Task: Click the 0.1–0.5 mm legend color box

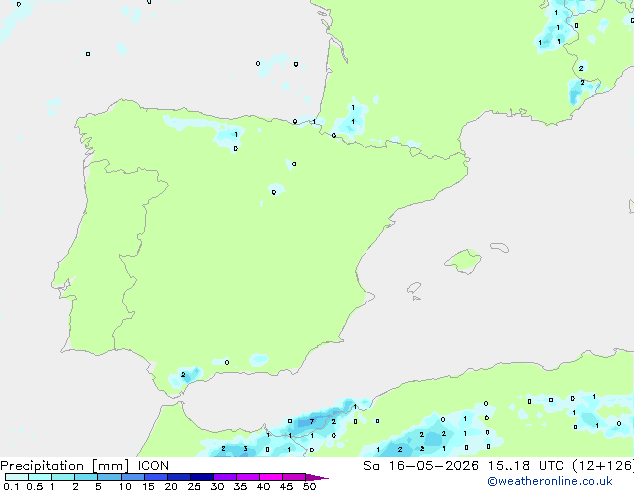Action: [17, 477]
